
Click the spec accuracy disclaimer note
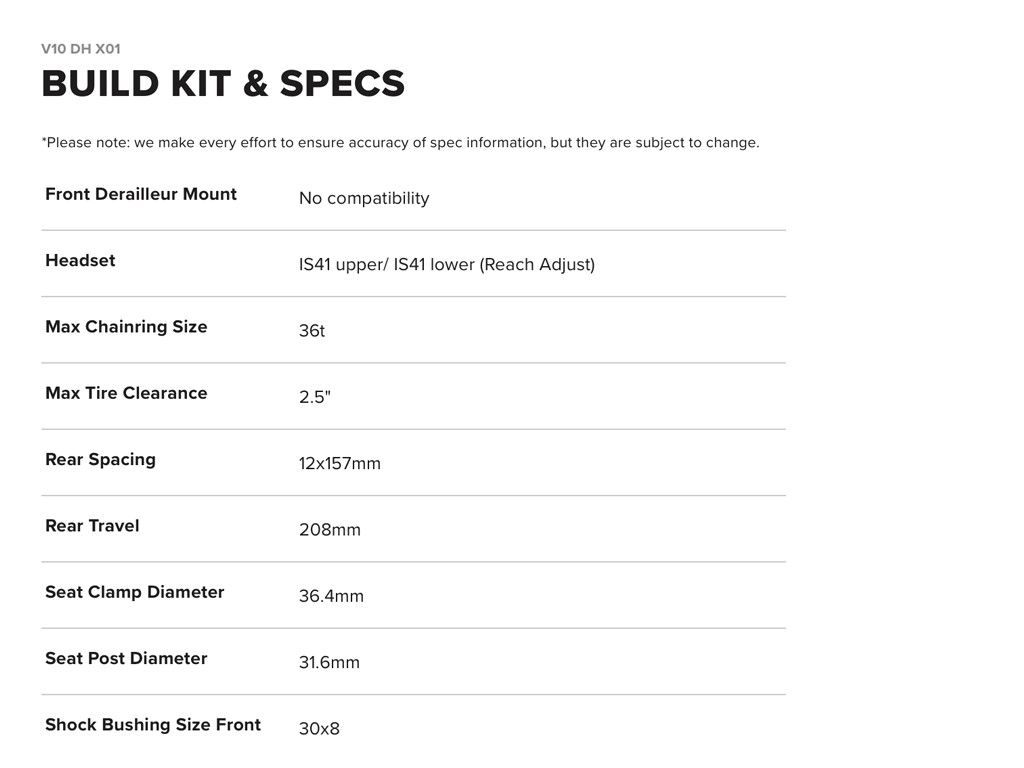point(400,143)
